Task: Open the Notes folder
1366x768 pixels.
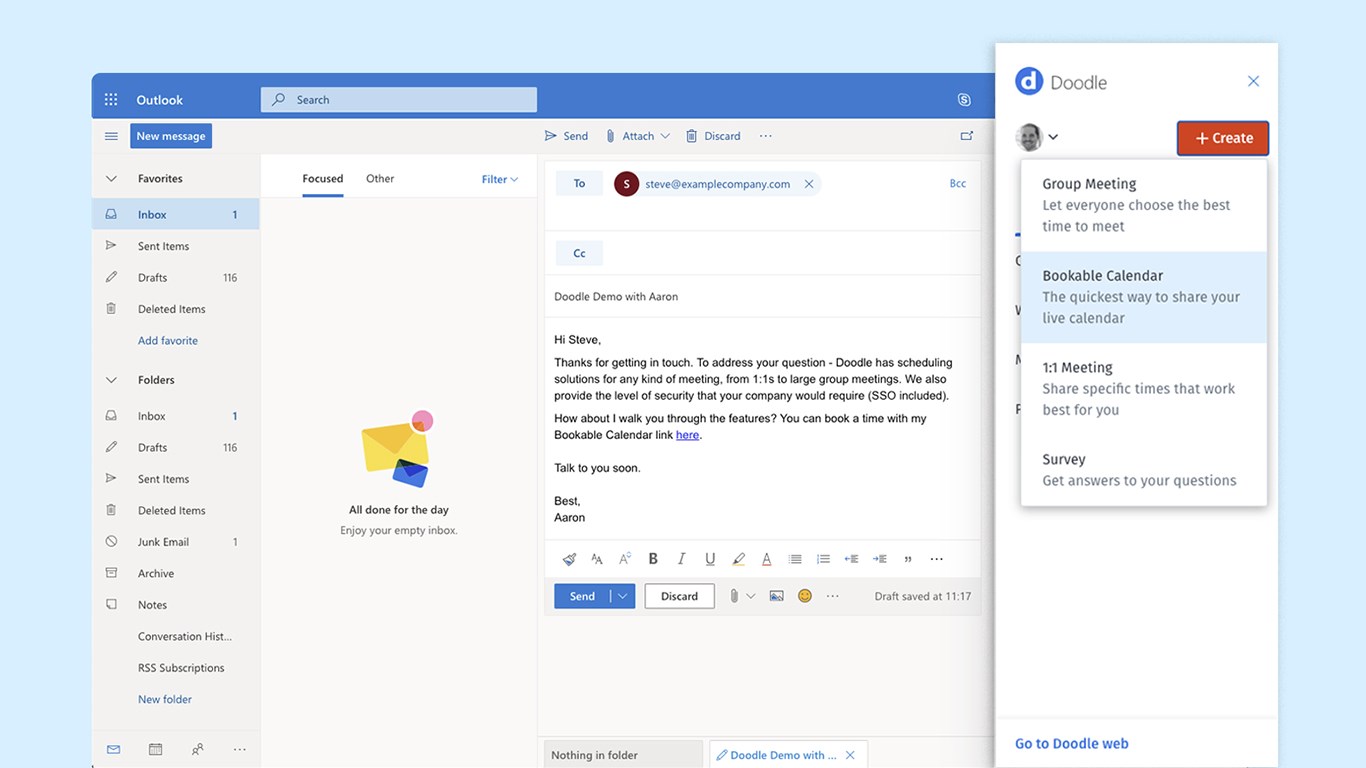Action: coord(175,605)
